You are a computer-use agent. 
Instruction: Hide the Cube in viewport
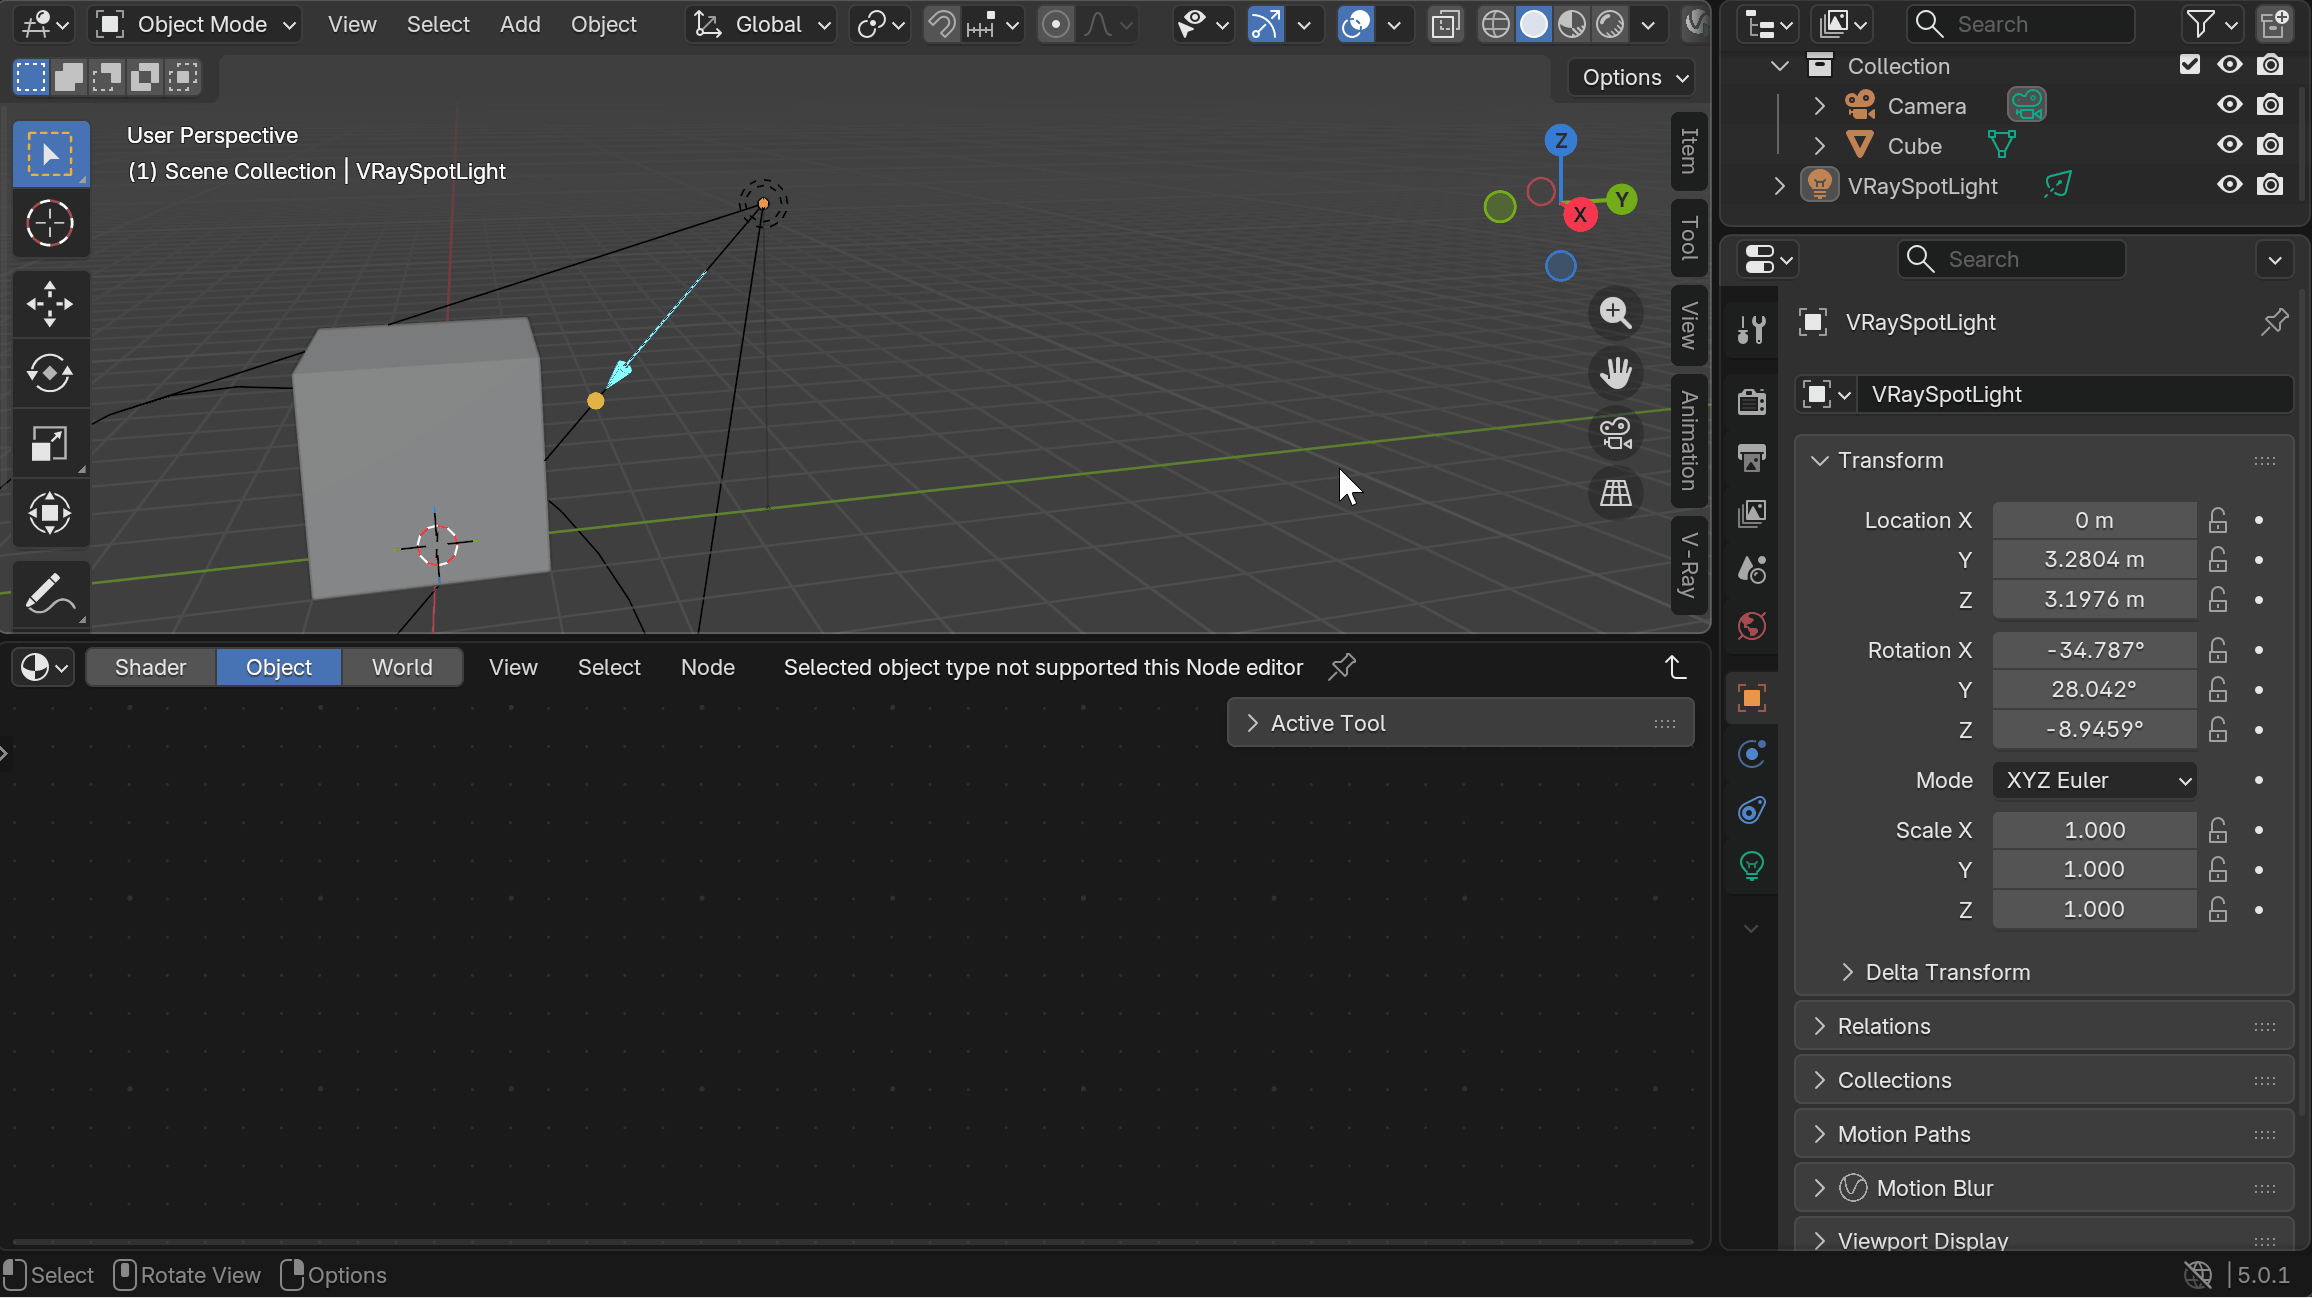[x=2230, y=145]
